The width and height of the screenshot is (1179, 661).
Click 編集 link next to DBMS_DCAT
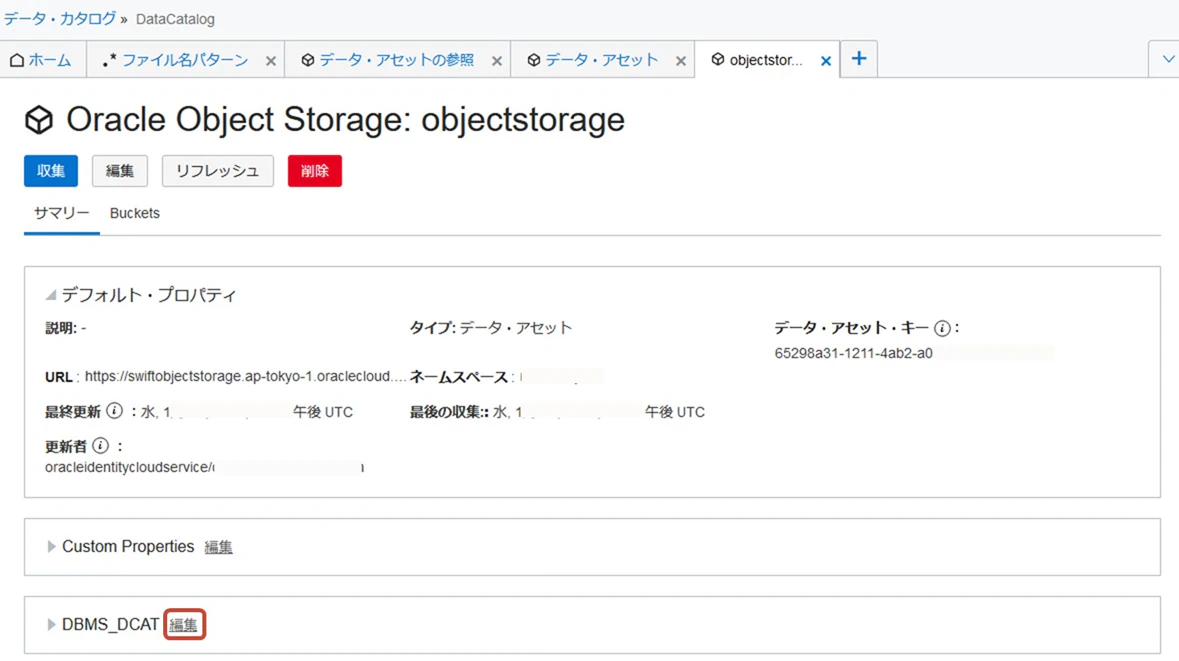(183, 625)
